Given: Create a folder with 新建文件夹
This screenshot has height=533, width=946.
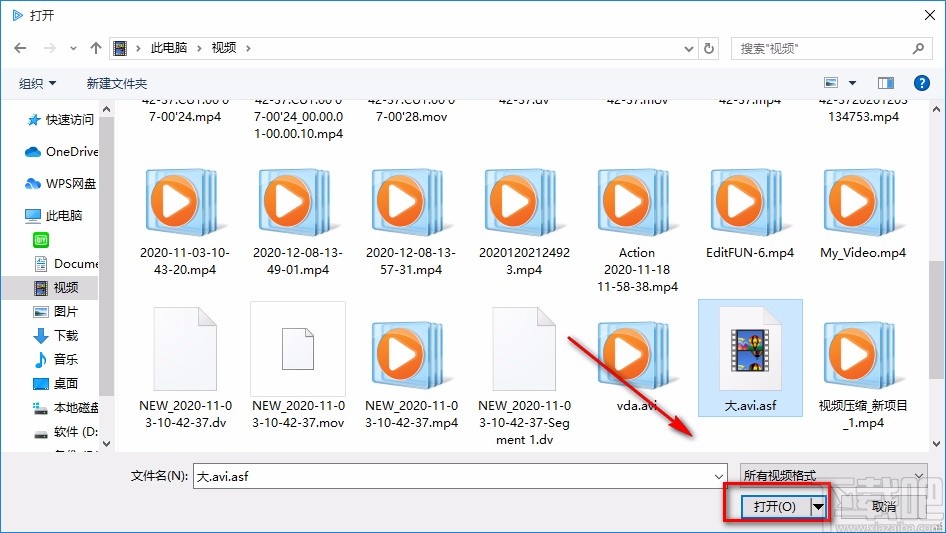Looking at the screenshot, I should [x=116, y=83].
